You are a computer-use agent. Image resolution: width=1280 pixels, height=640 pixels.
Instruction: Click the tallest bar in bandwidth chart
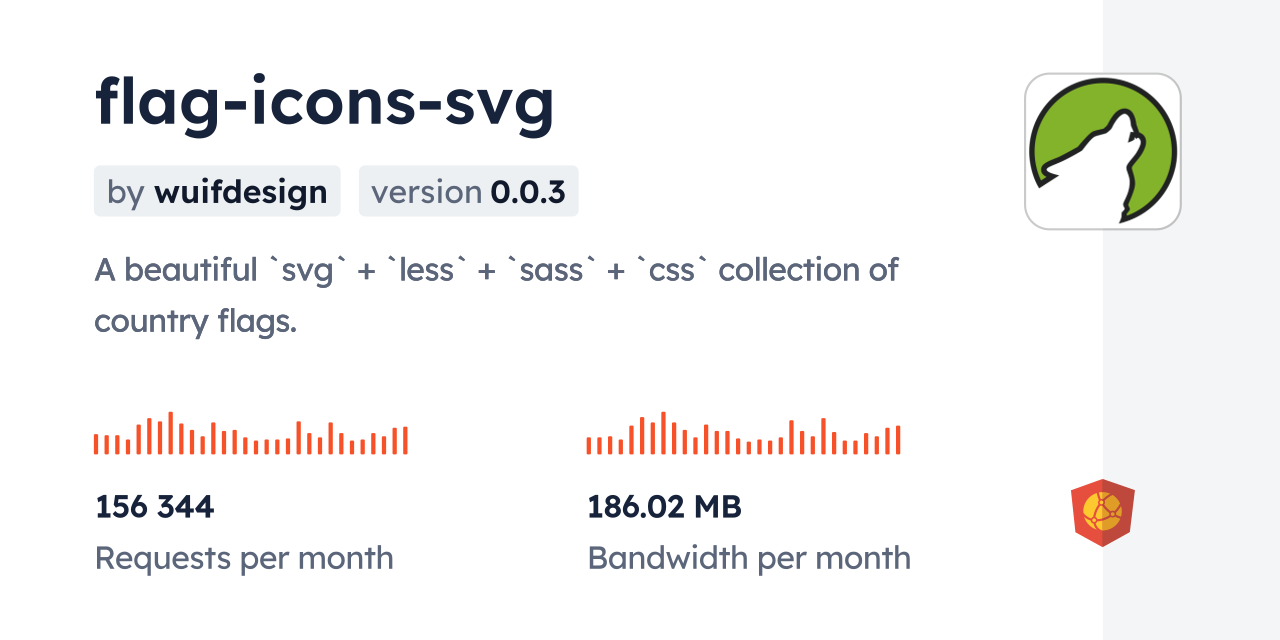(x=663, y=433)
